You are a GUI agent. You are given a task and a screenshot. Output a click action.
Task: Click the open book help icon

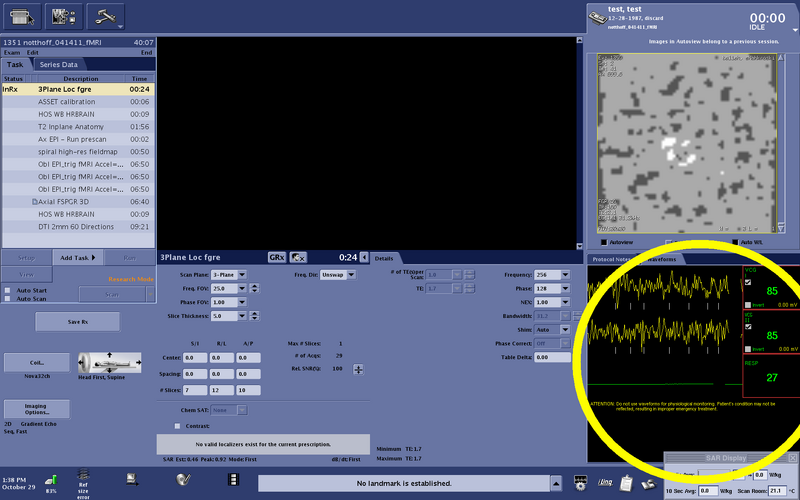point(648,483)
